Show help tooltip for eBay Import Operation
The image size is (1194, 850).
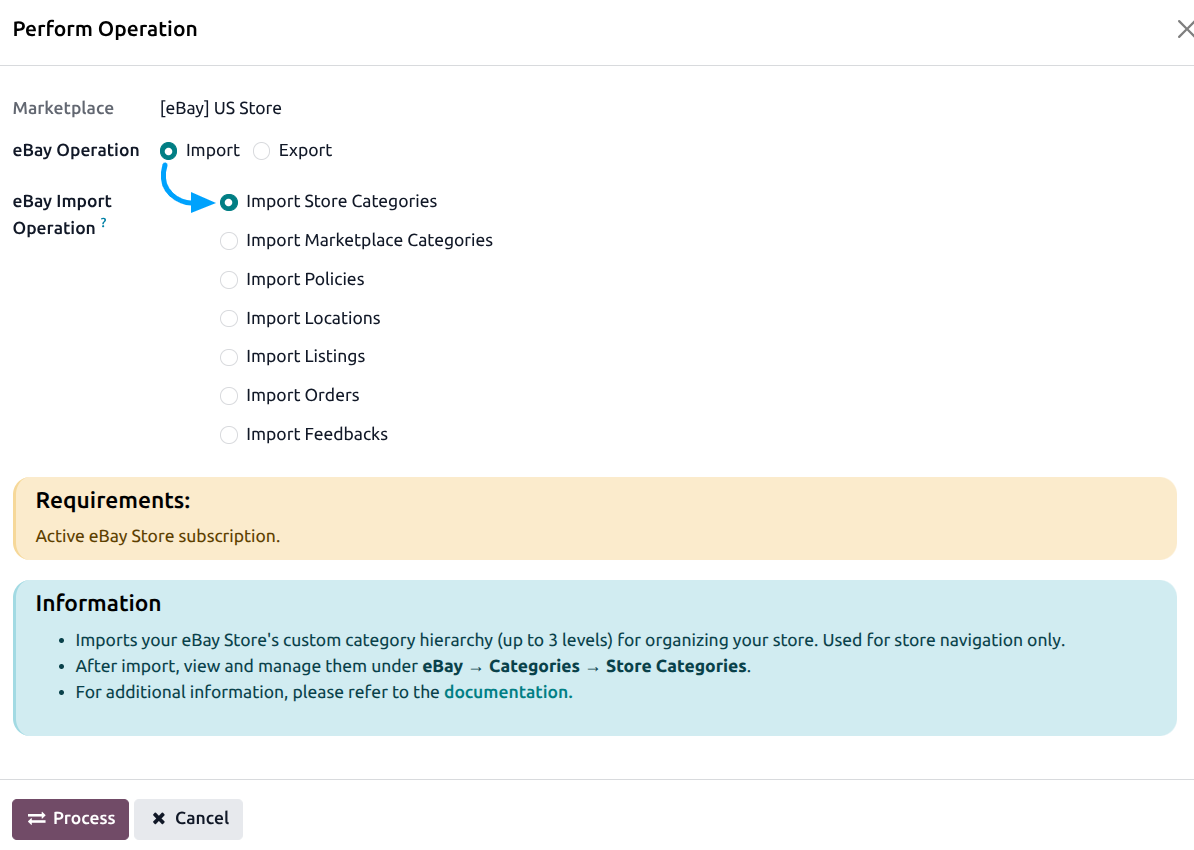(104, 222)
